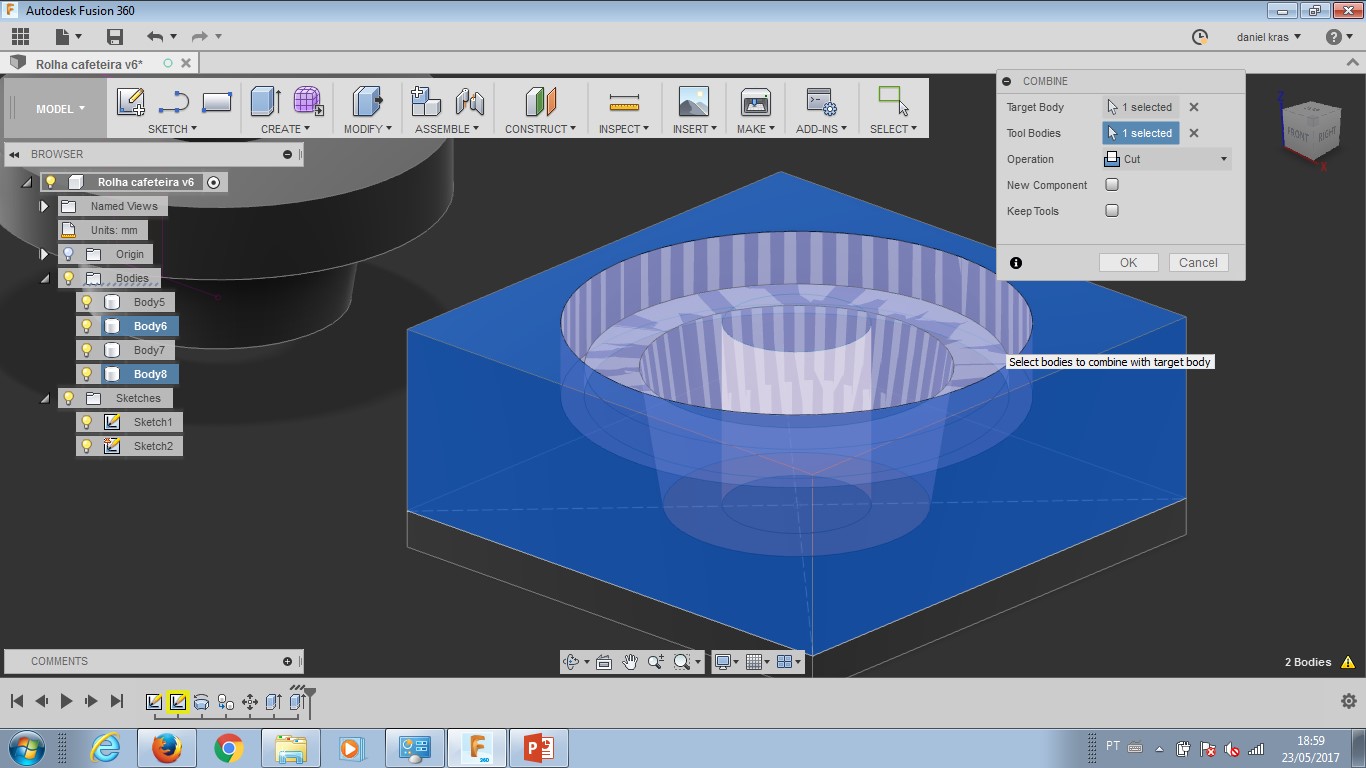The image size is (1366, 768).
Task: Collapse the Bodies folder
Action: pyautogui.click(x=44, y=278)
